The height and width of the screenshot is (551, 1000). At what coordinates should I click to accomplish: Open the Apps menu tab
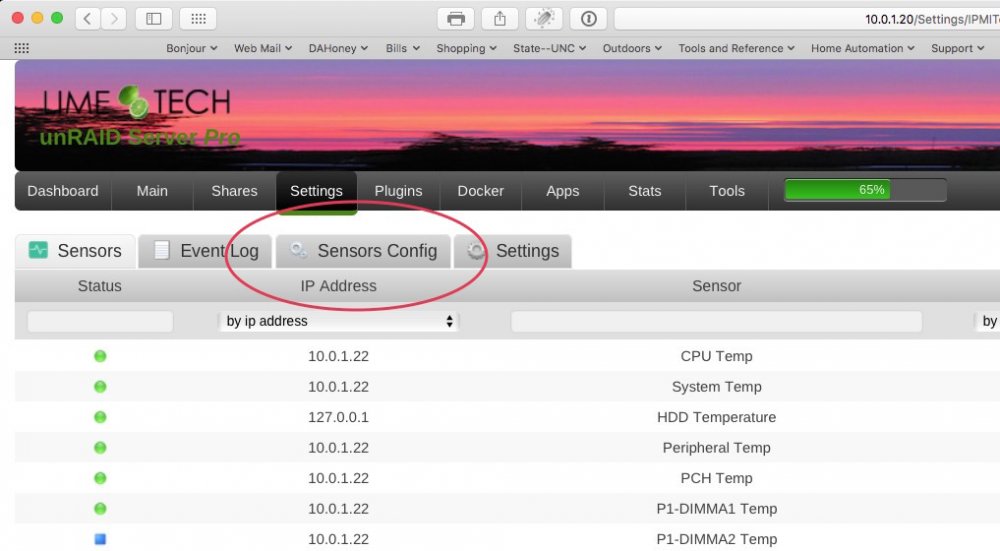point(562,191)
